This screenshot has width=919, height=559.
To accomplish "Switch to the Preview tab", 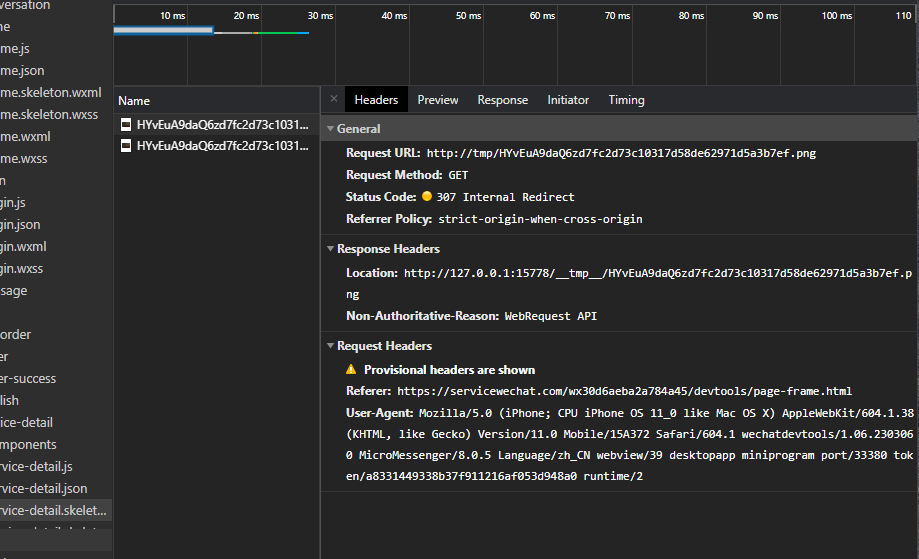I will 438,100.
